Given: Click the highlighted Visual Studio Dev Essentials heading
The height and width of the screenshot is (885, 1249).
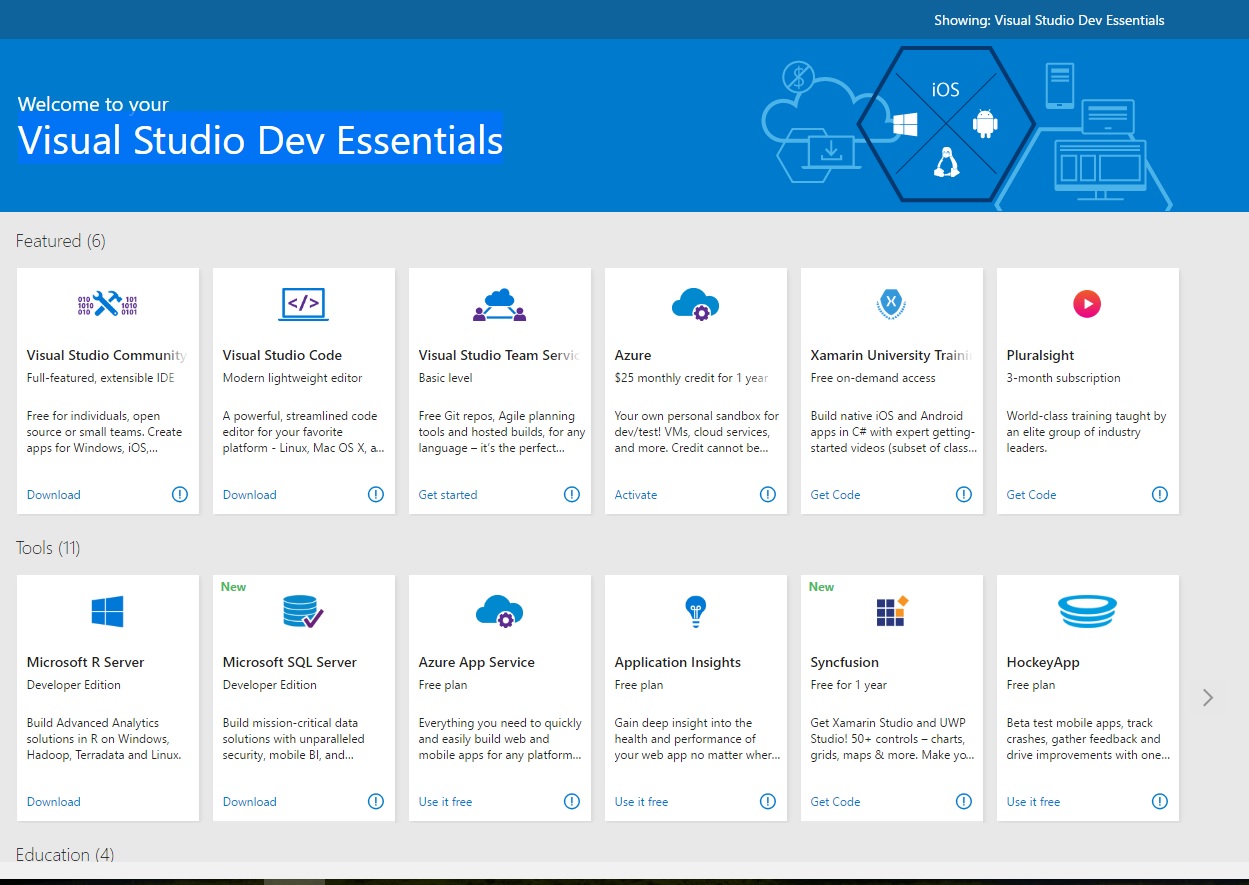Looking at the screenshot, I should click(x=260, y=140).
